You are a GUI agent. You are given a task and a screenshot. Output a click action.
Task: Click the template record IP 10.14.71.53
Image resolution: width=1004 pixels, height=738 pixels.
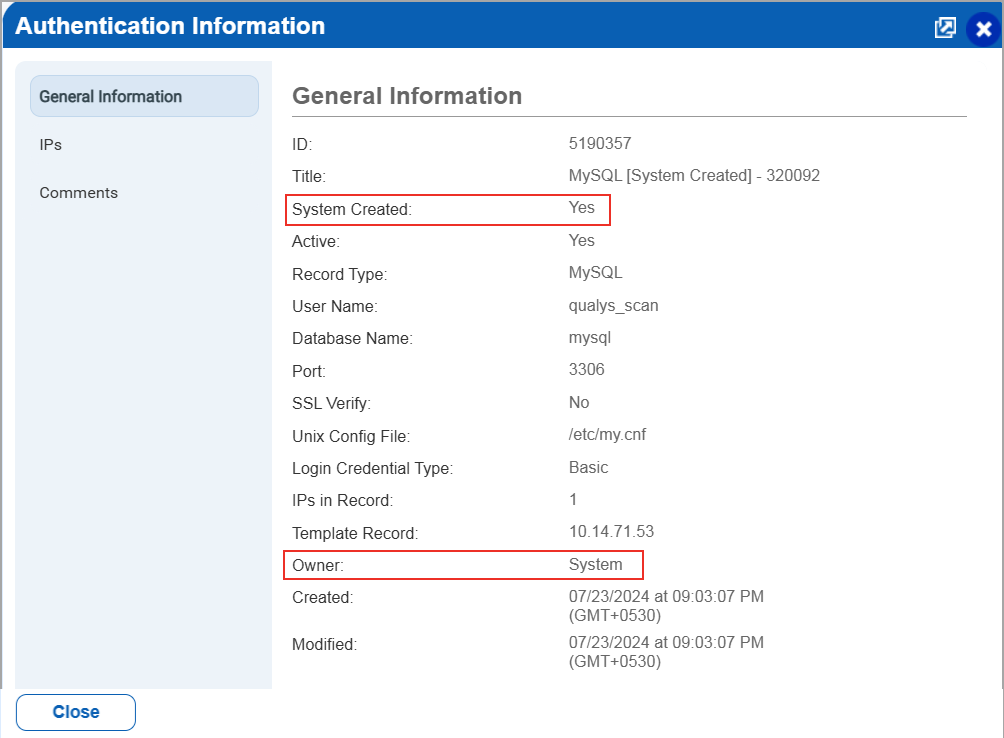point(611,532)
